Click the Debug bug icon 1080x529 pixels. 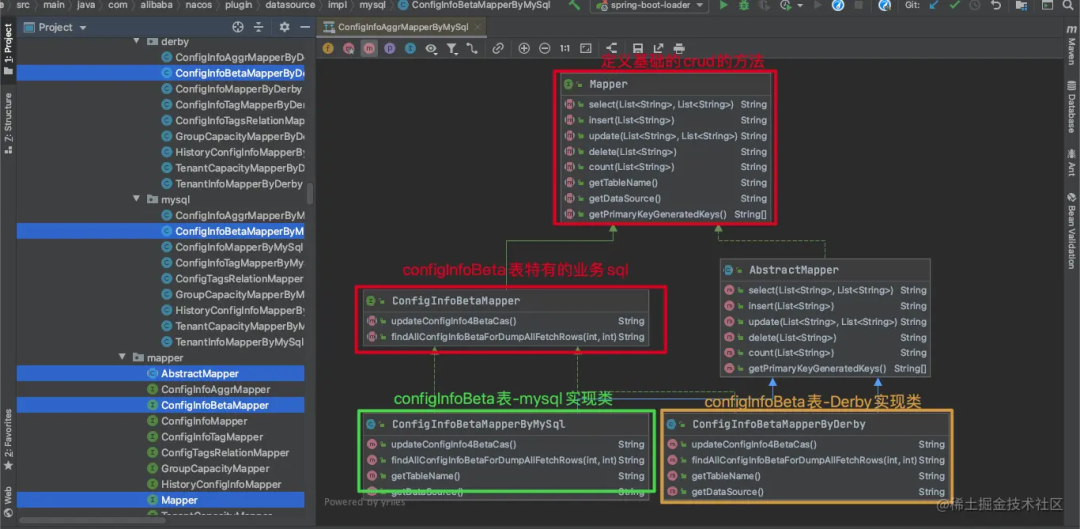[745, 6]
